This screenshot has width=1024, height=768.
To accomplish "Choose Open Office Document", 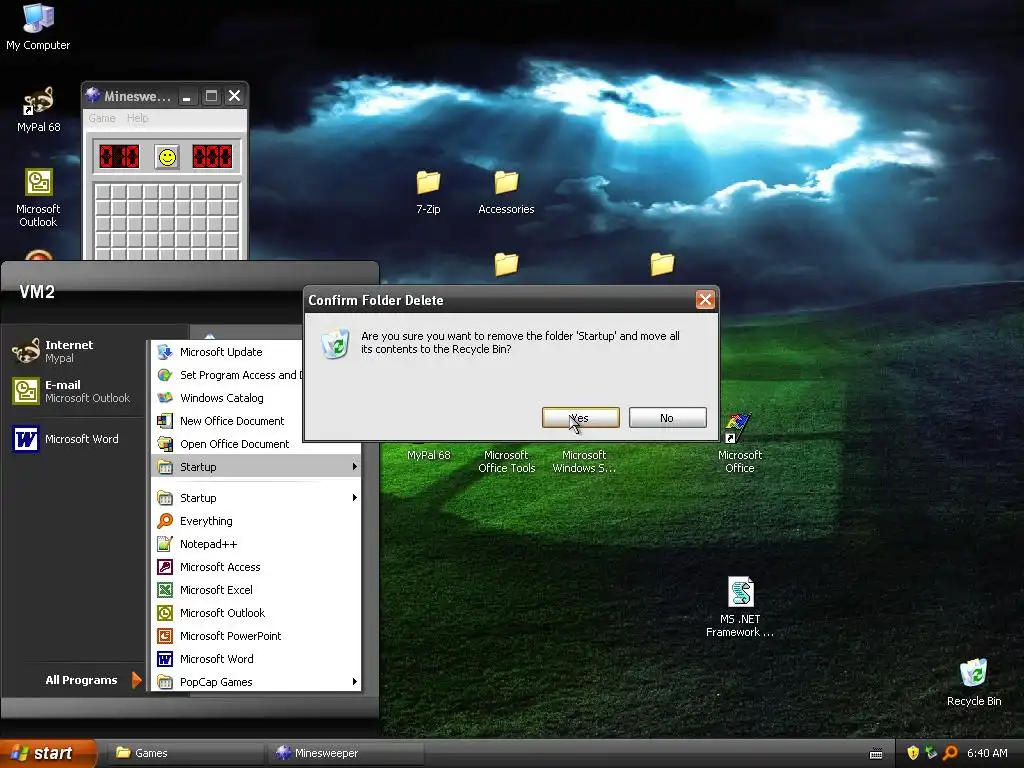I will pos(227,444).
